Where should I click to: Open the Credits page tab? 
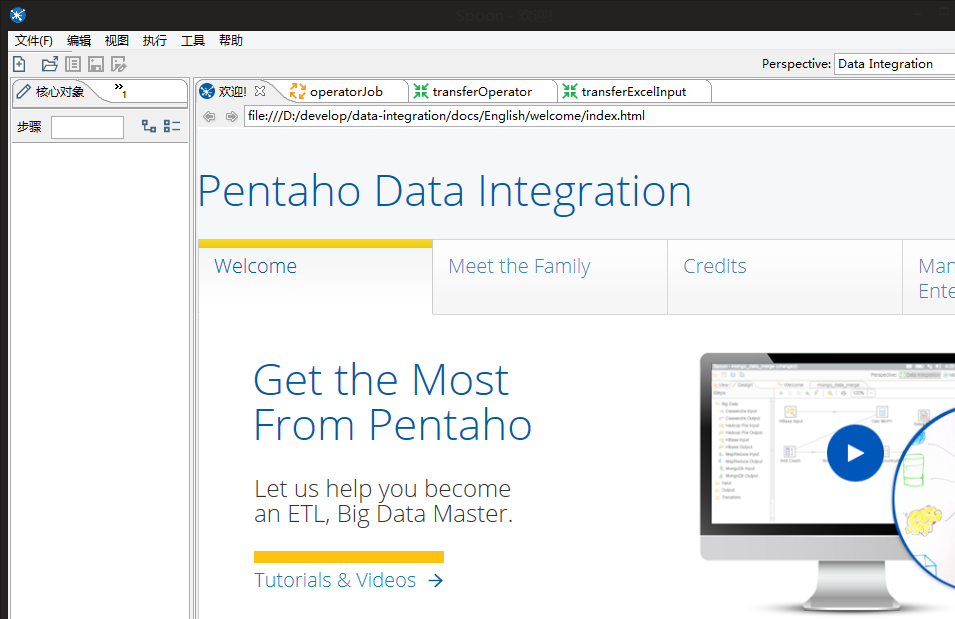784,277
